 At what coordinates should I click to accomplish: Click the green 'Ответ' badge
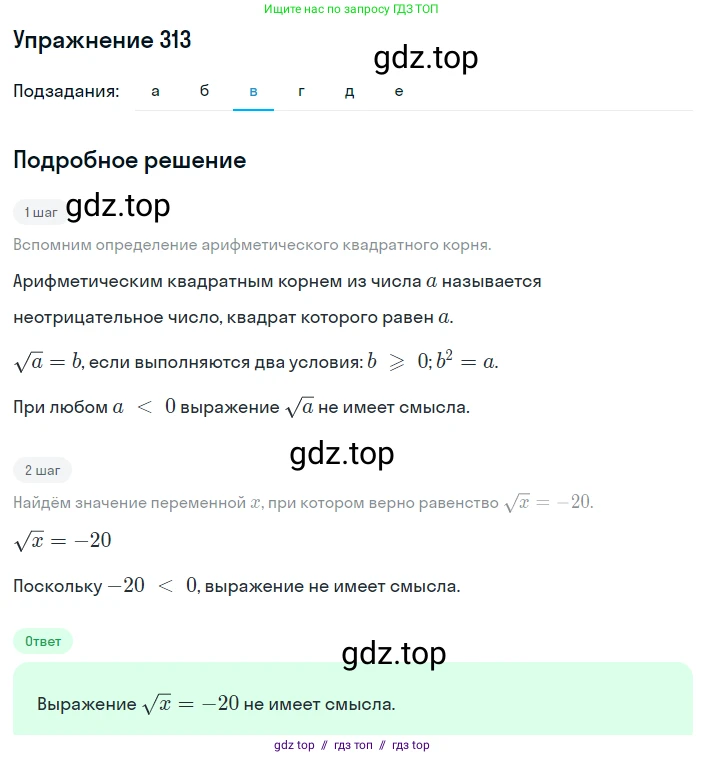[43, 641]
